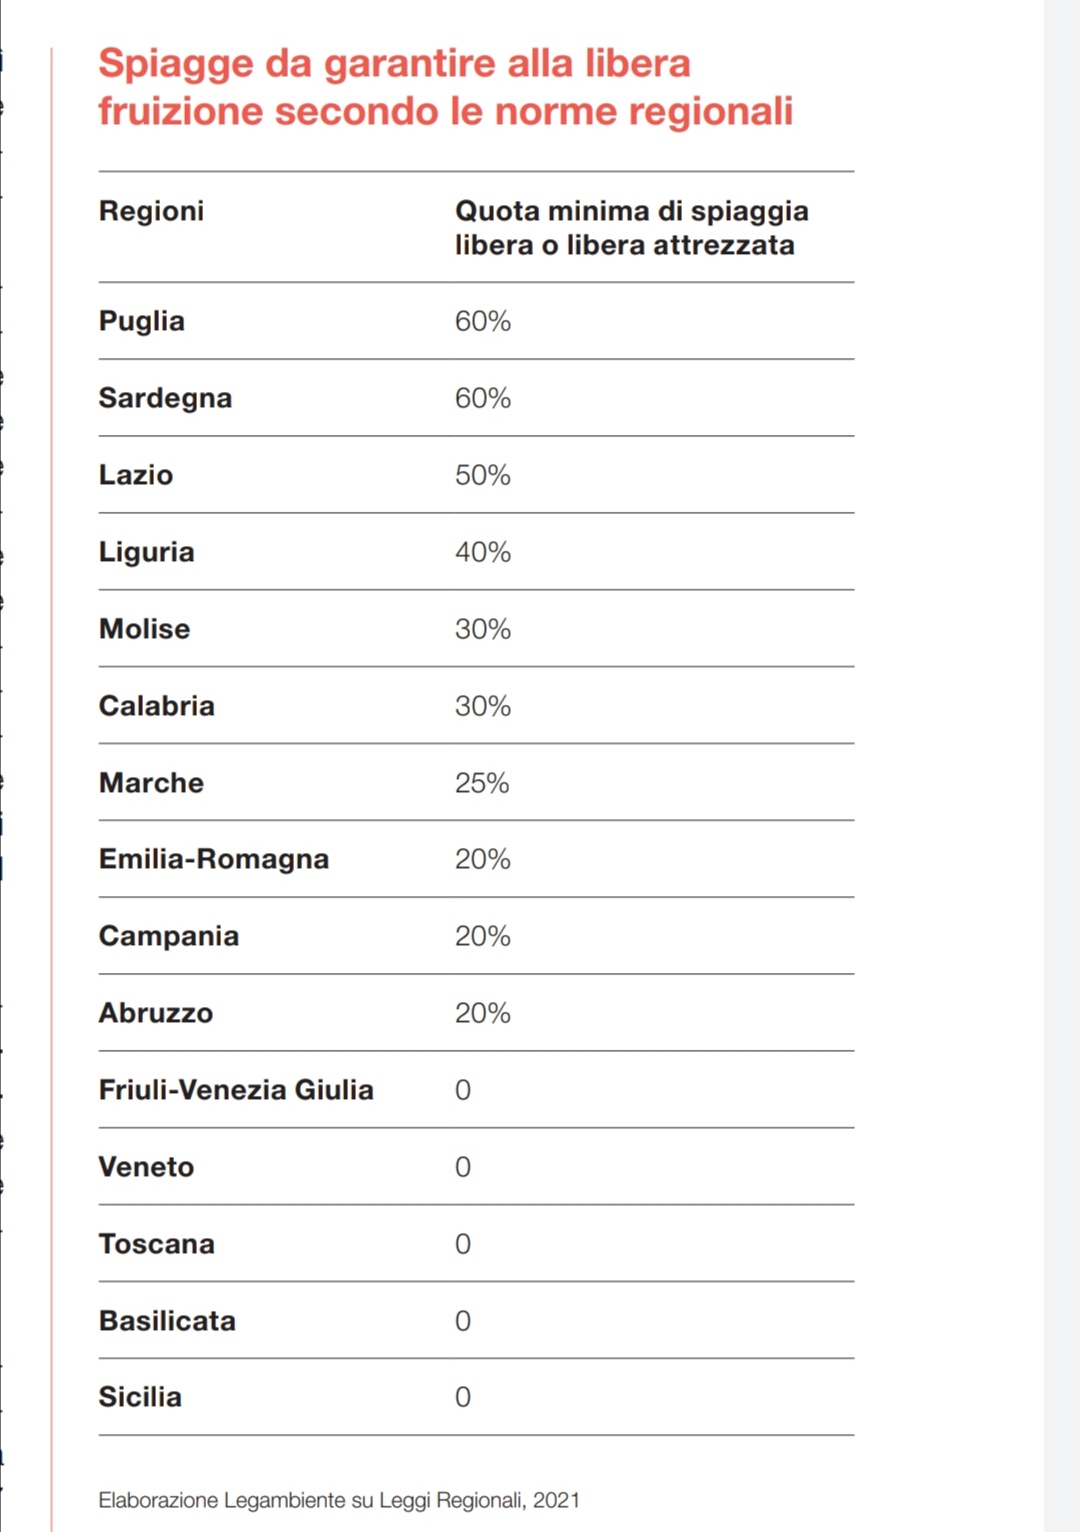Click the 40% value for Liguria
Viewport: 1080px width, 1532px height.
pos(483,552)
